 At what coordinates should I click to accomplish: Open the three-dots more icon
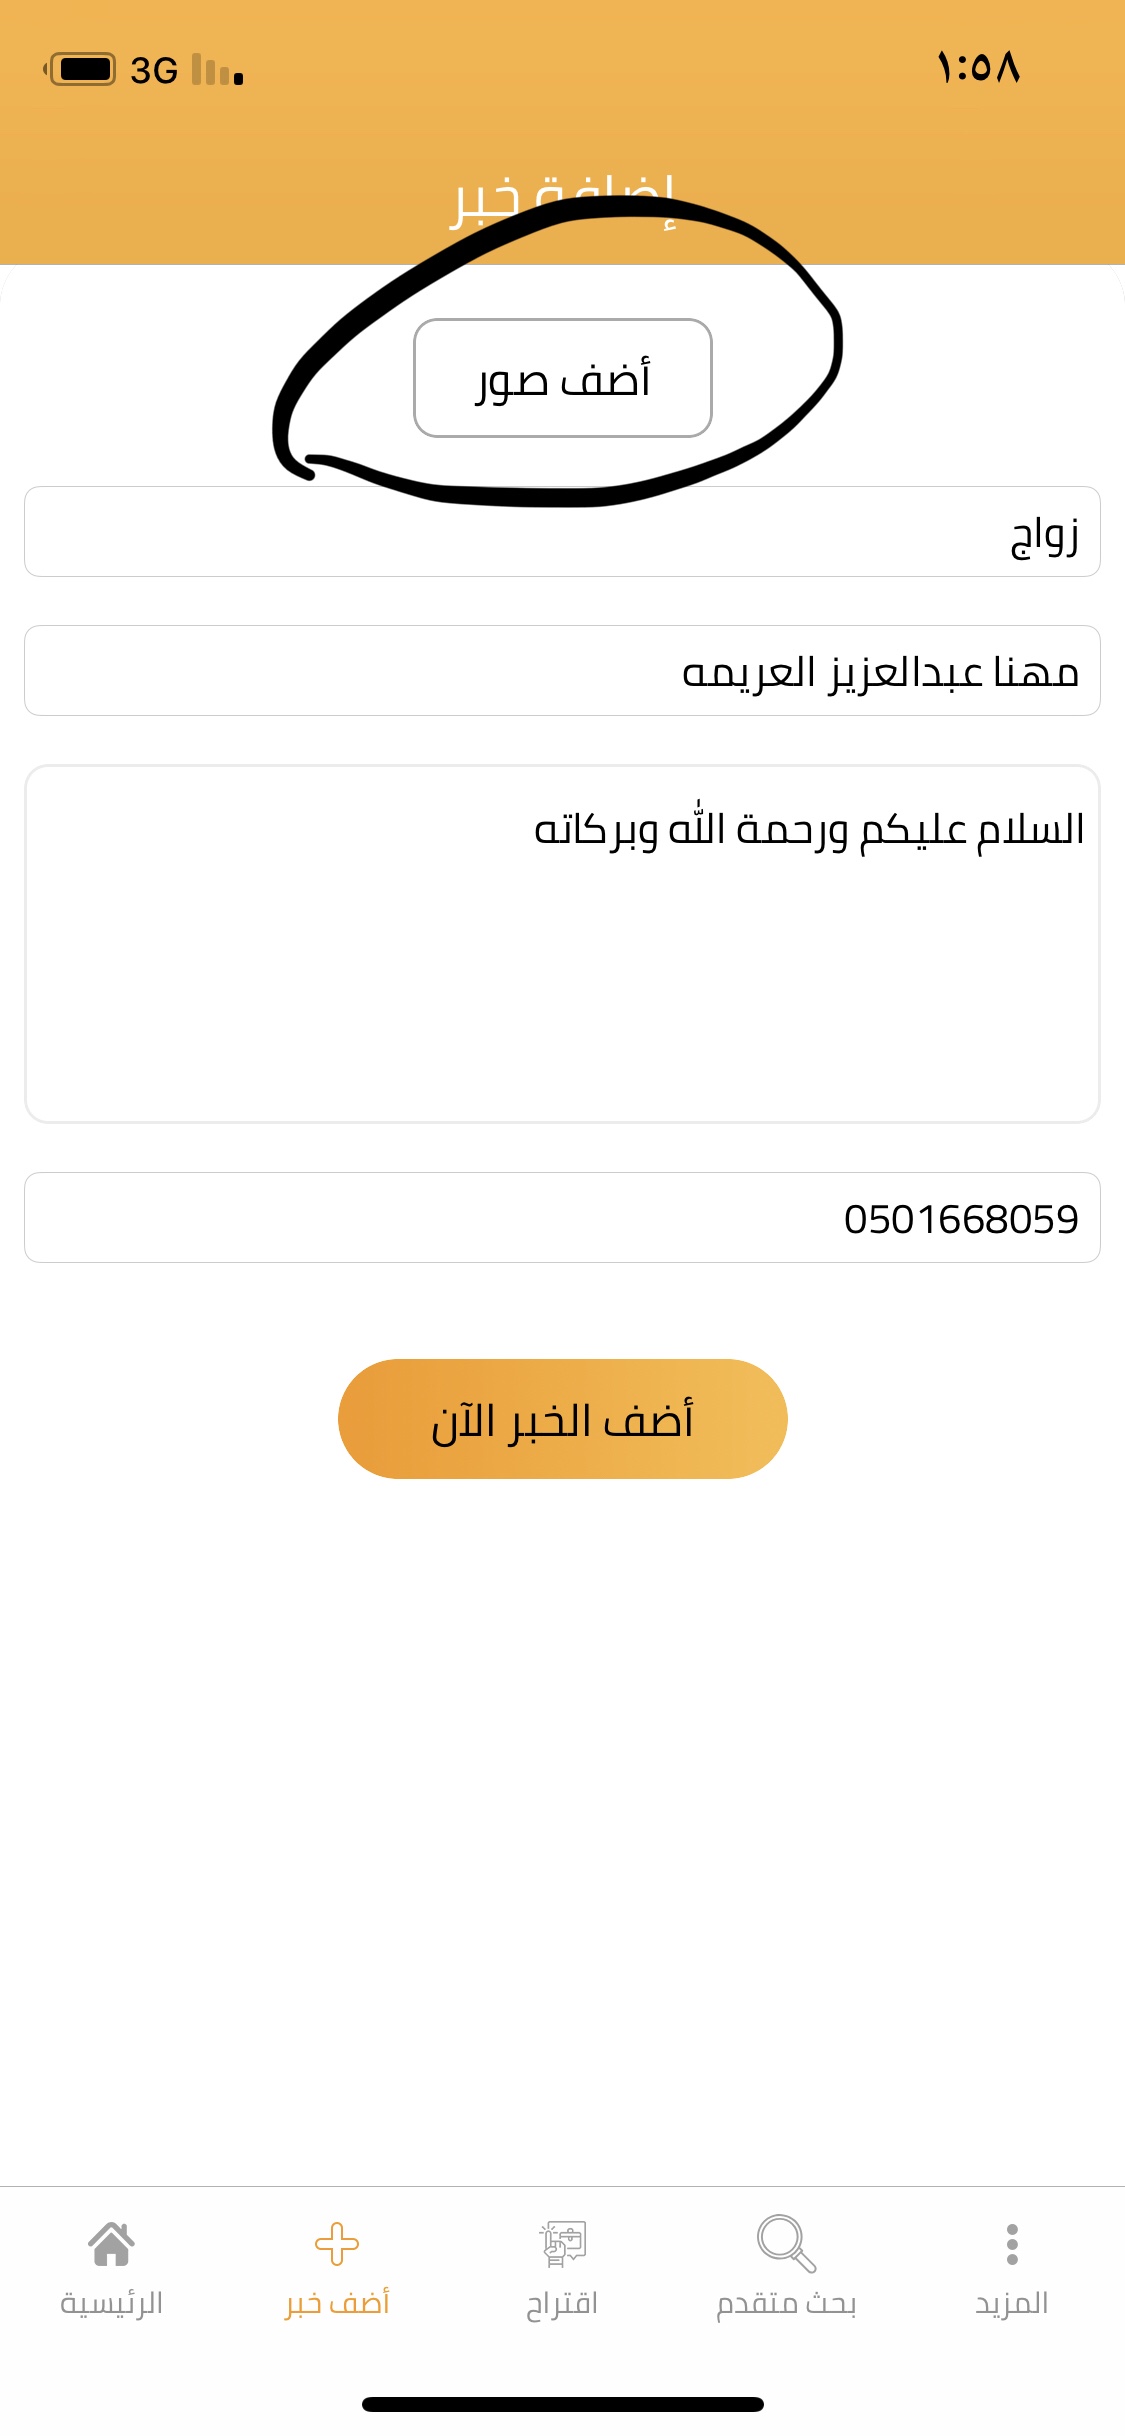[1012, 2244]
